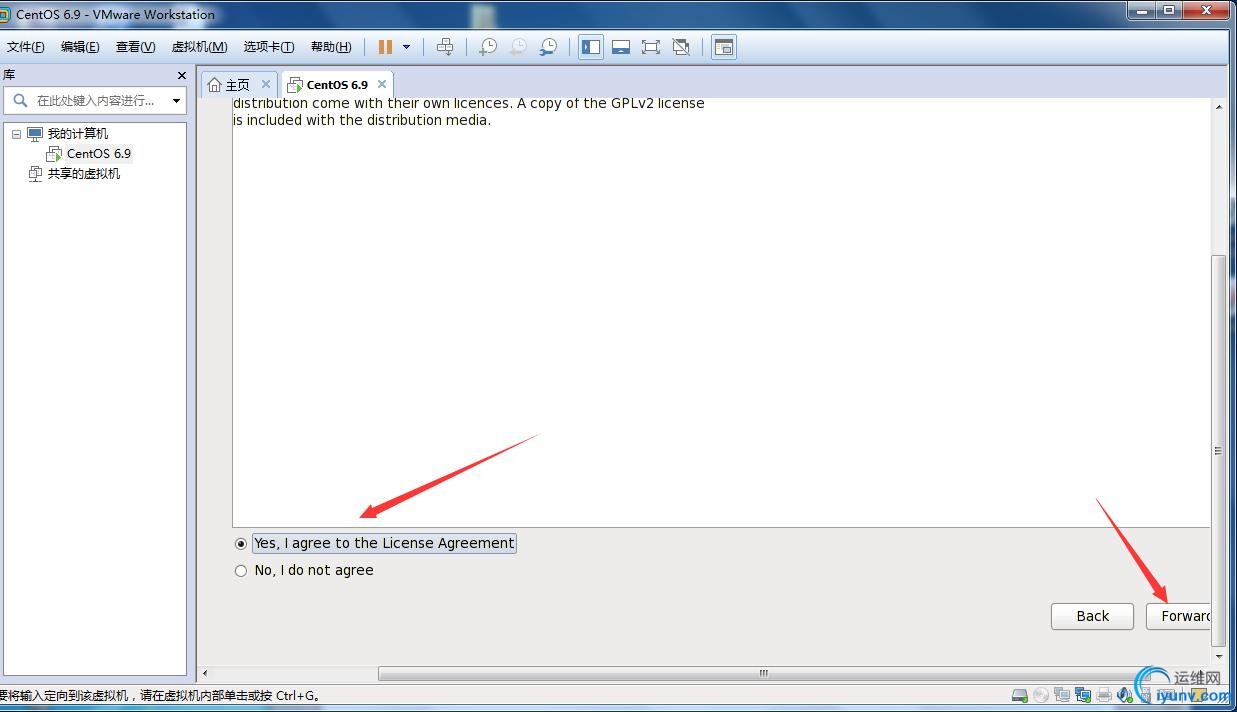Switch to the CentOS 6.9 tab
1237x712 pixels.
coord(337,85)
